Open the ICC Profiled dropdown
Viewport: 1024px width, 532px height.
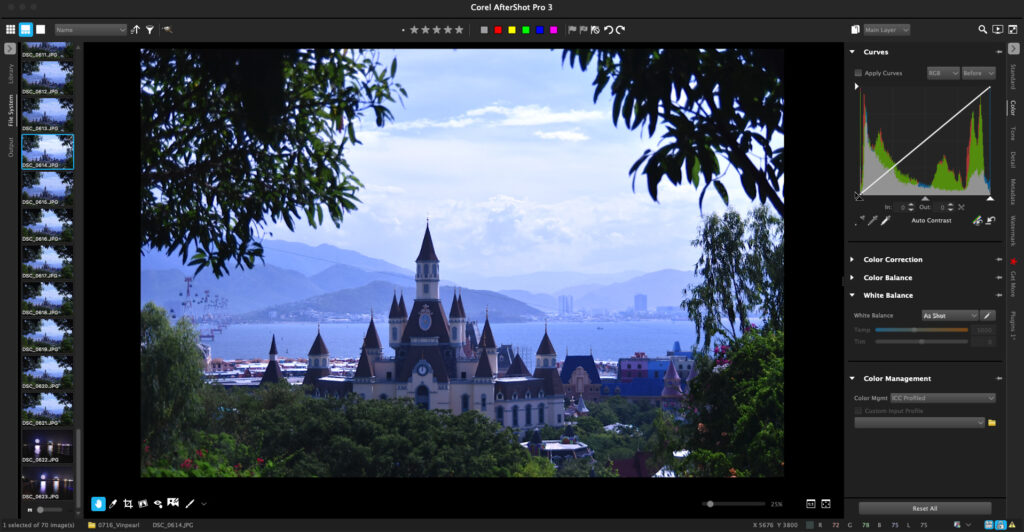pos(943,398)
